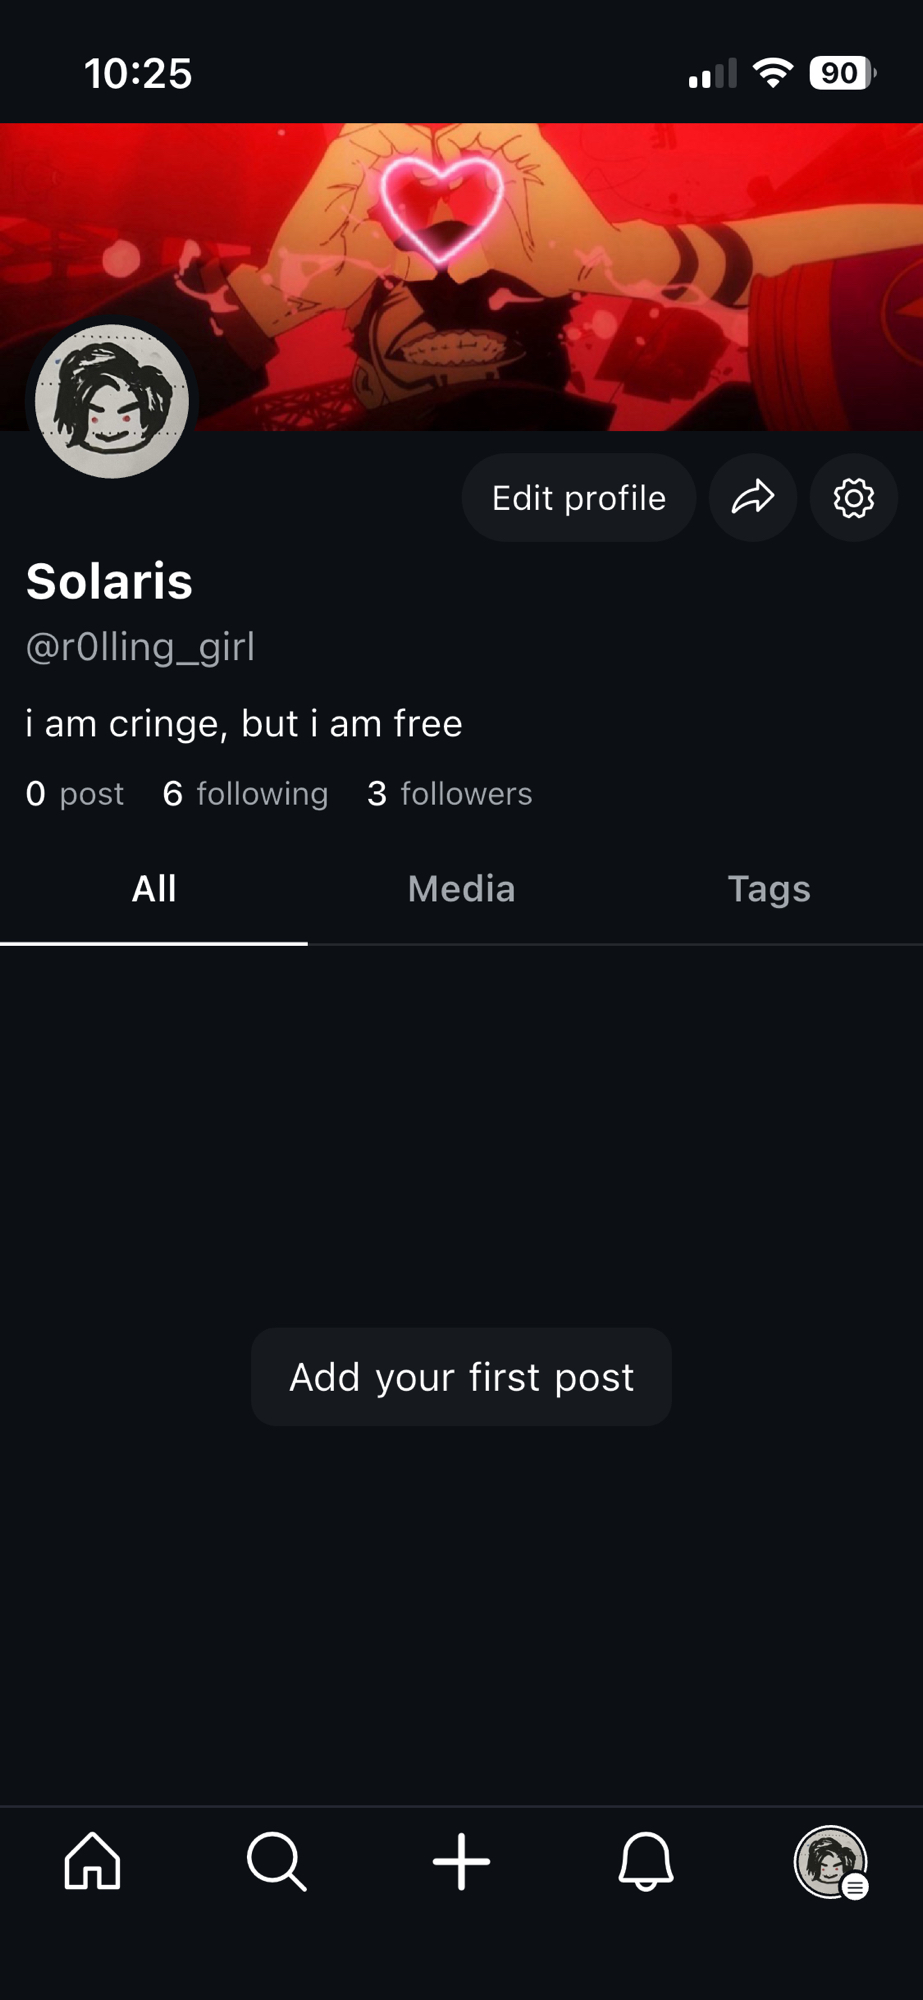Tap the Wi-Fi status icon
The height and width of the screenshot is (2000, 923).
point(772,73)
